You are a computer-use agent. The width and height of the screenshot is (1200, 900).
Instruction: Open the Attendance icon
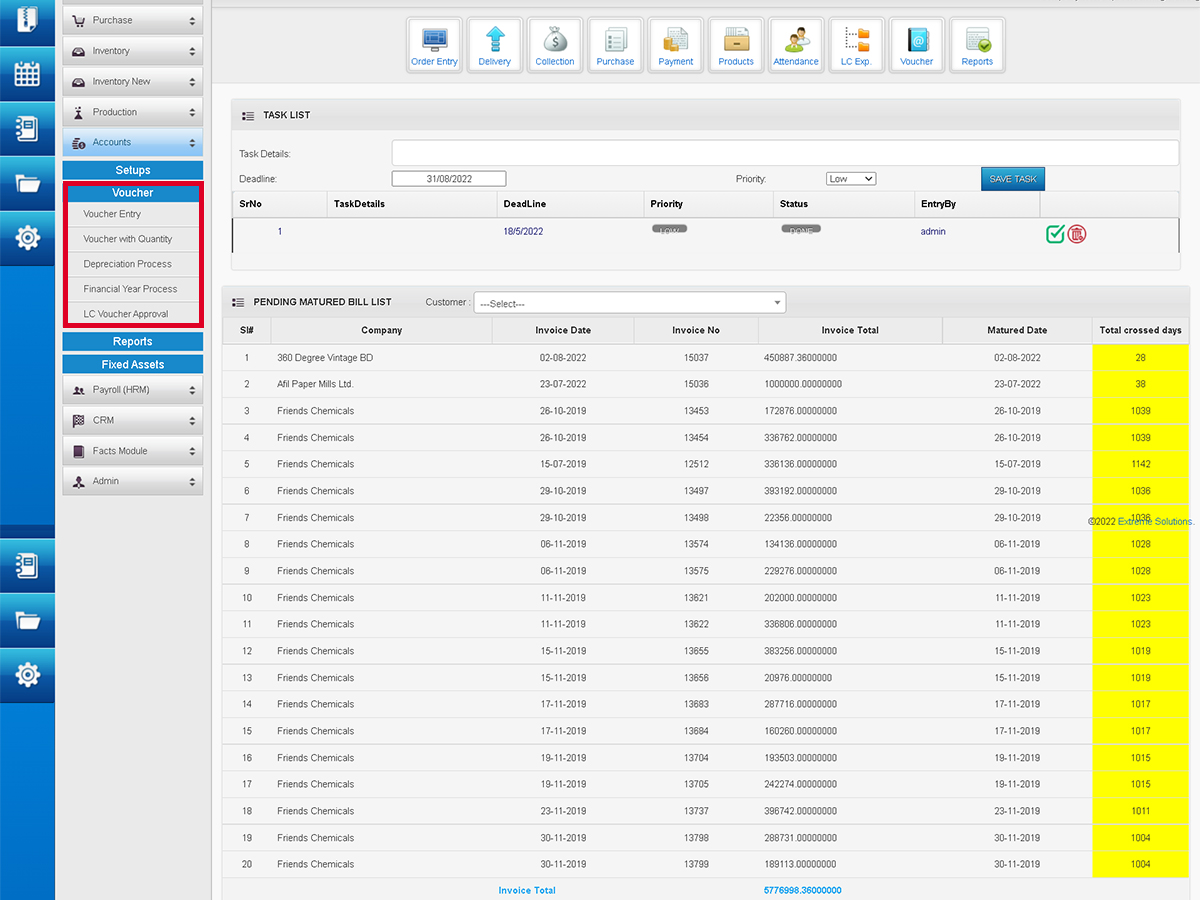click(796, 45)
